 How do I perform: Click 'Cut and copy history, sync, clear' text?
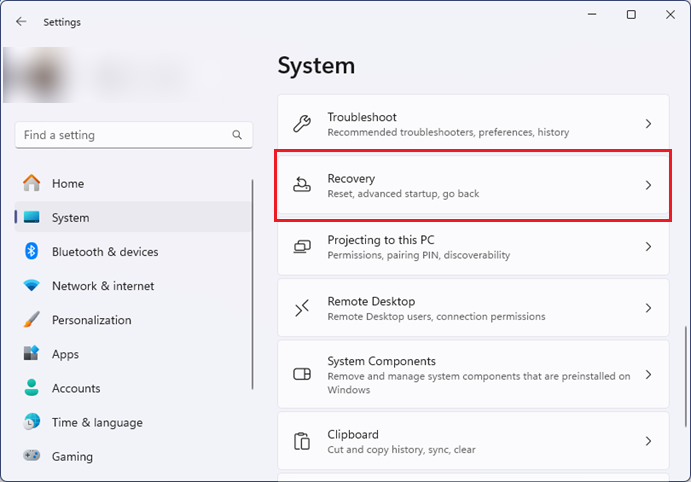(x=401, y=449)
